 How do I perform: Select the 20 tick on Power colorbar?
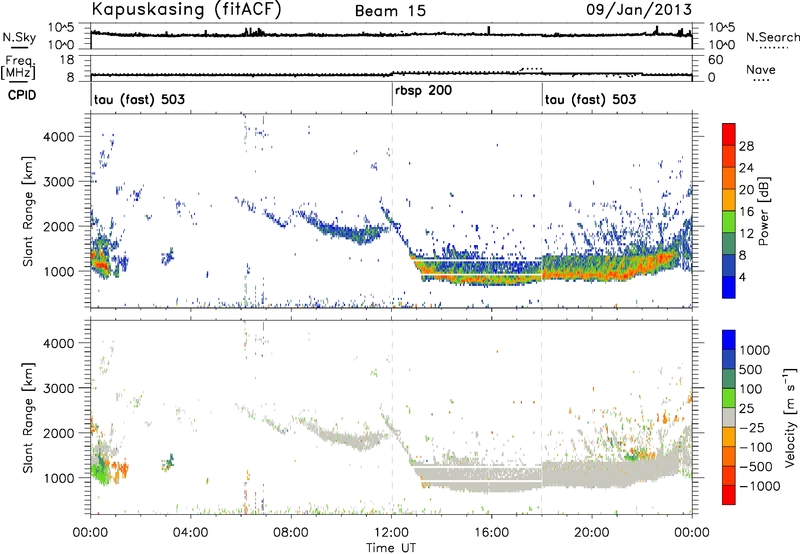[x=746, y=190]
